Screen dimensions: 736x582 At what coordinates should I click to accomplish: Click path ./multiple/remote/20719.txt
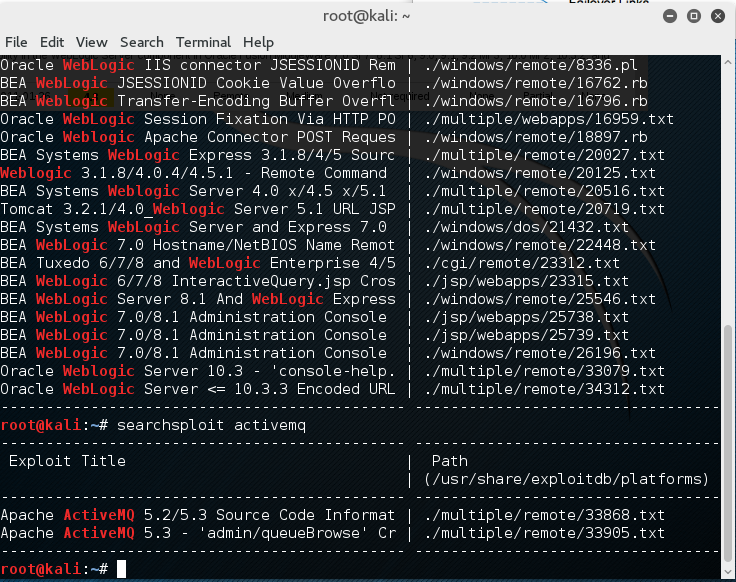544,209
